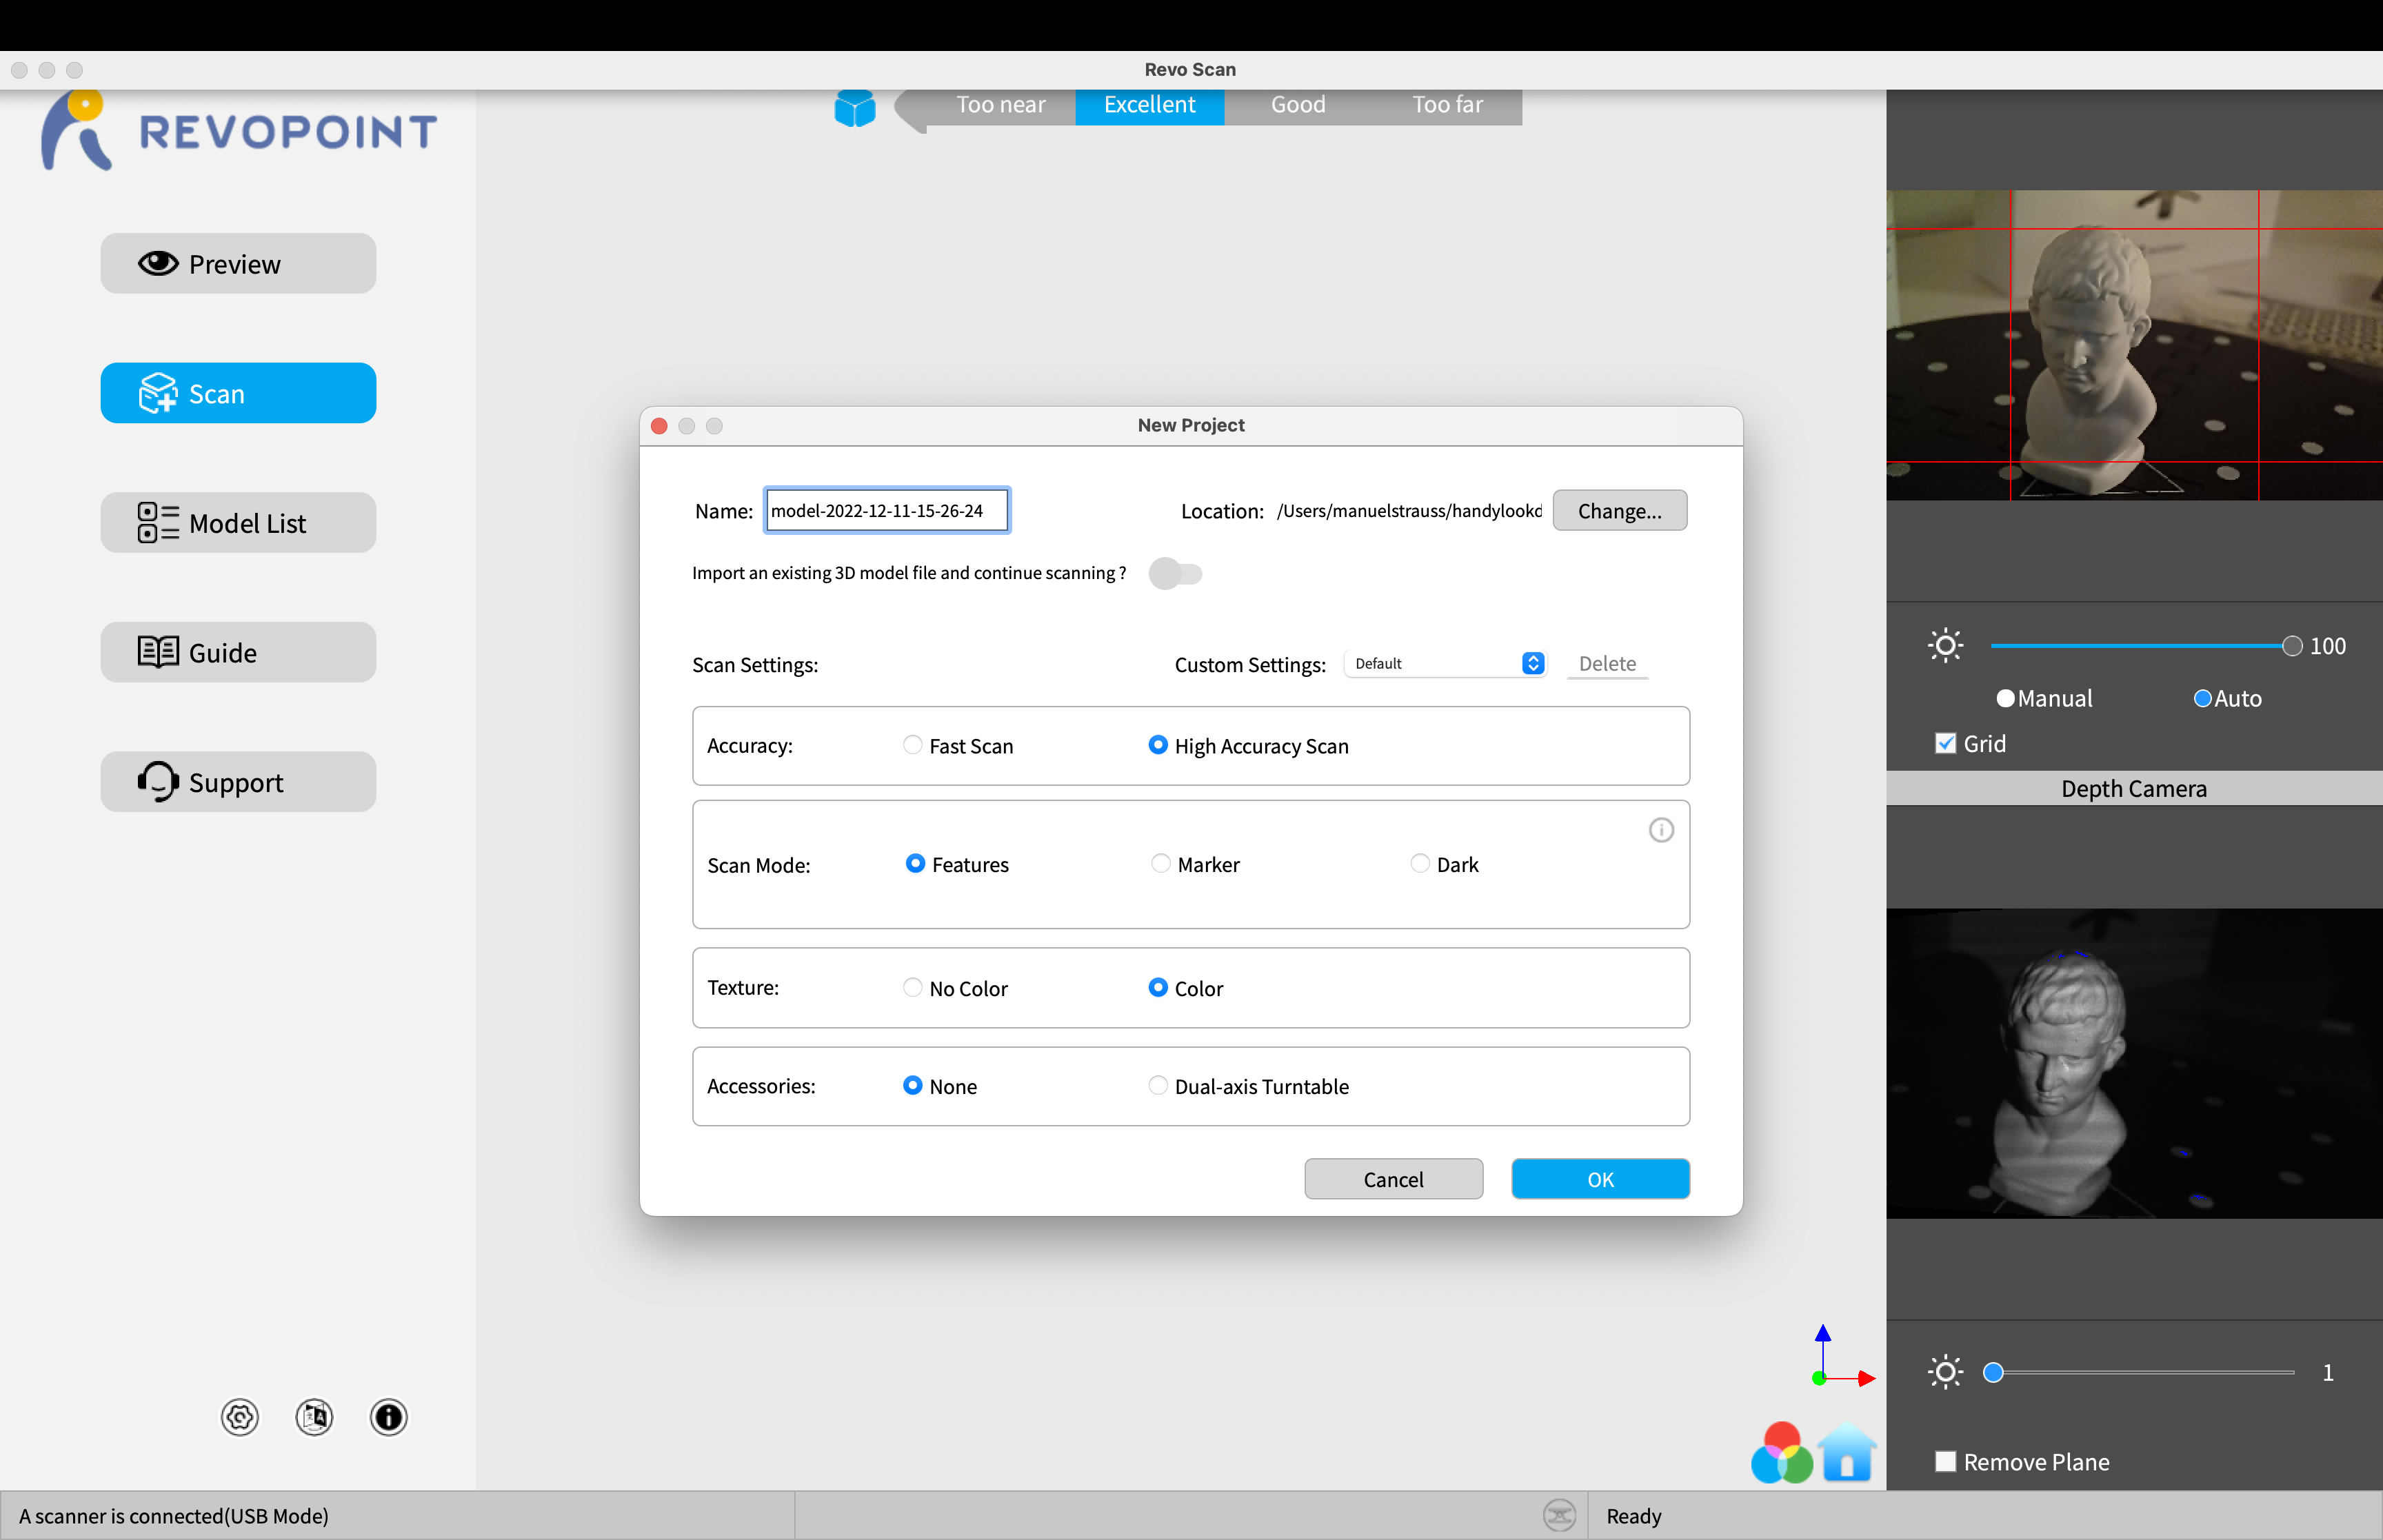Screen dimensions: 2383x1540
Task: Uncheck the Grid checkbox
Action: [1945, 743]
